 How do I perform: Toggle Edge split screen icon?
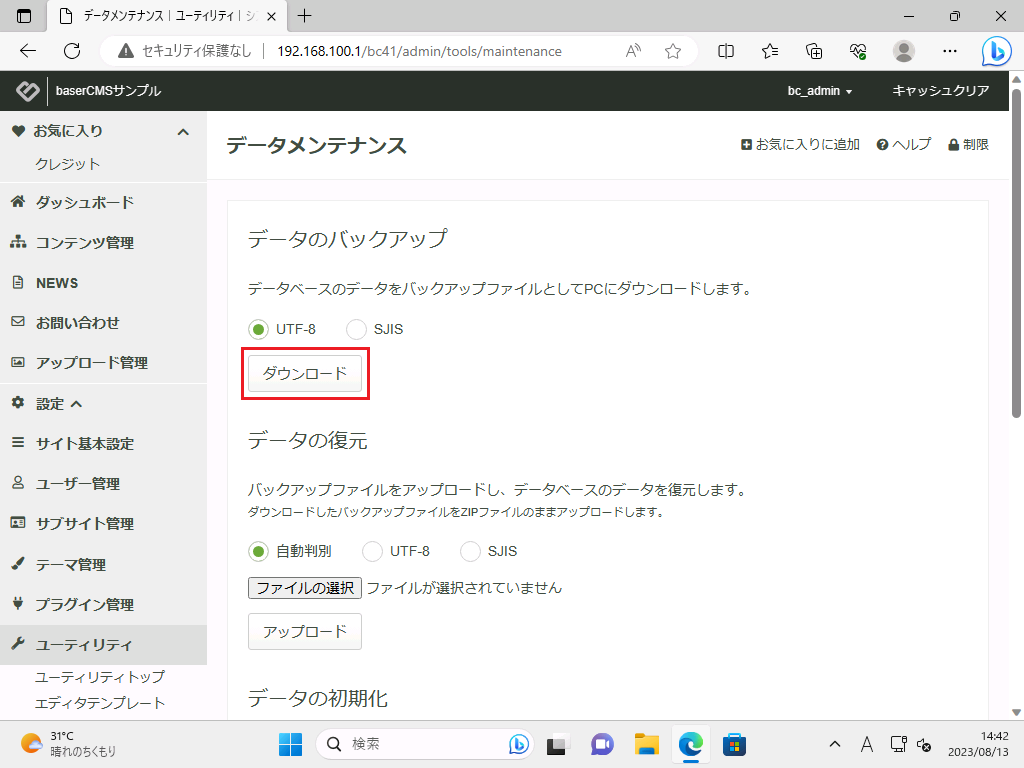pyautogui.click(x=727, y=51)
